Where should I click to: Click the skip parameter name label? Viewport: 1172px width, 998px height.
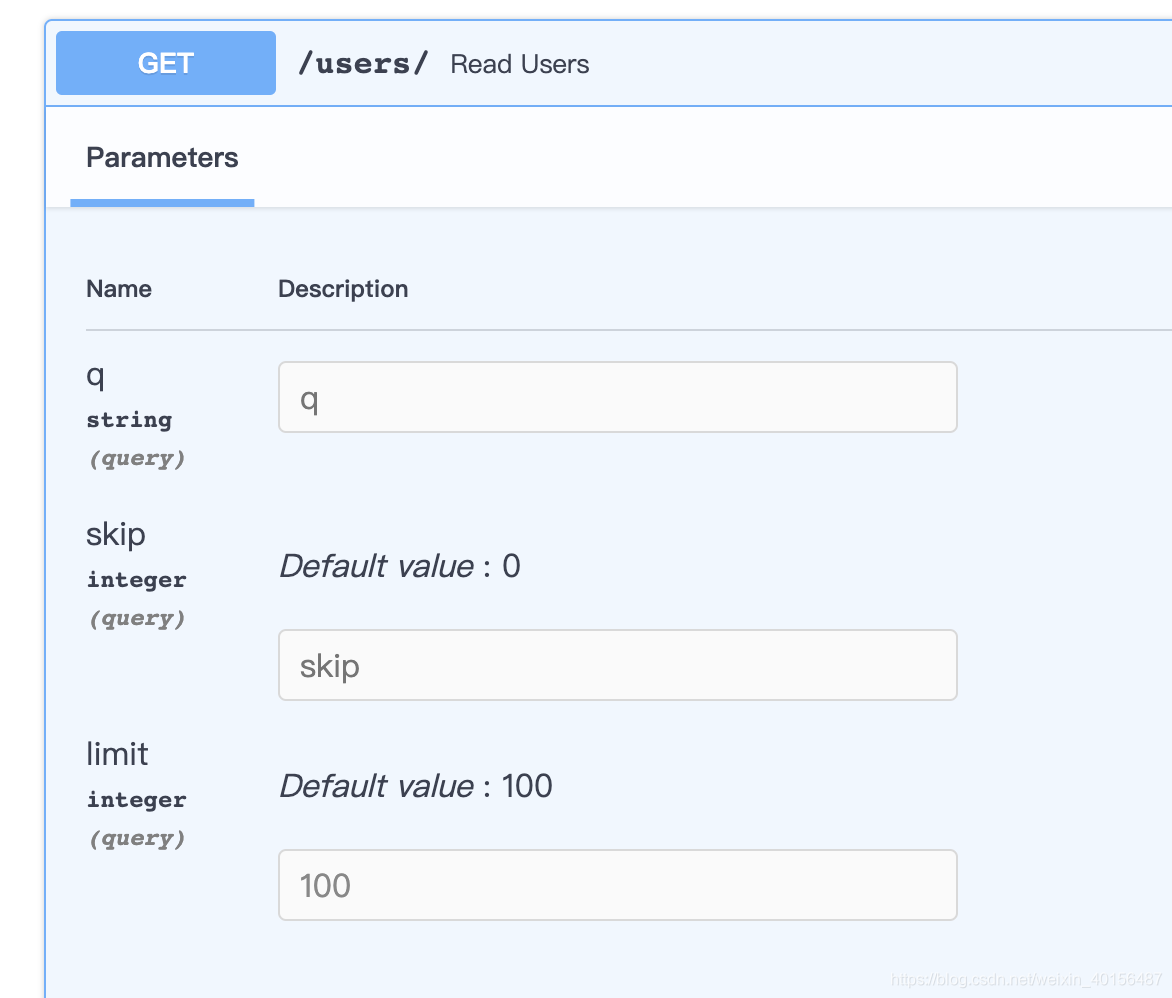pyautogui.click(x=116, y=535)
